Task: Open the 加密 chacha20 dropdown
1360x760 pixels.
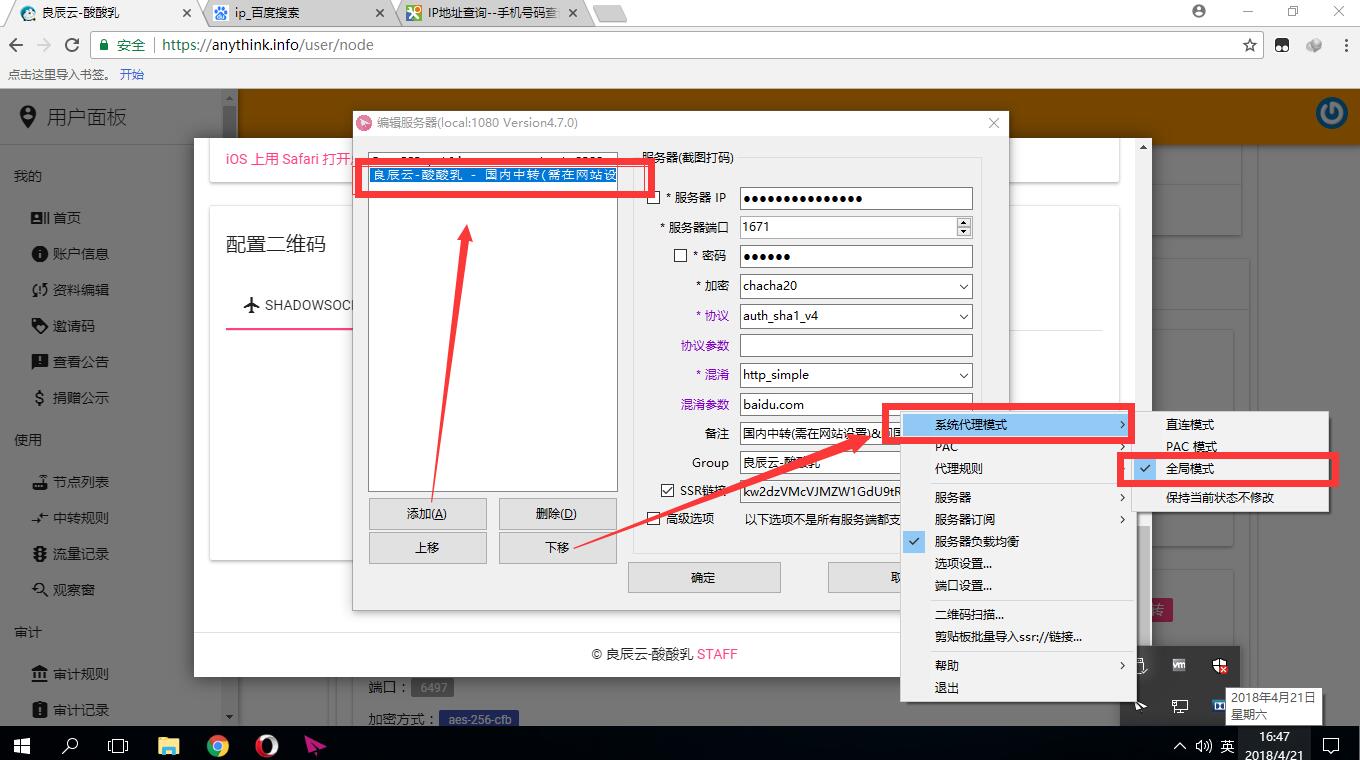Action: coord(855,286)
